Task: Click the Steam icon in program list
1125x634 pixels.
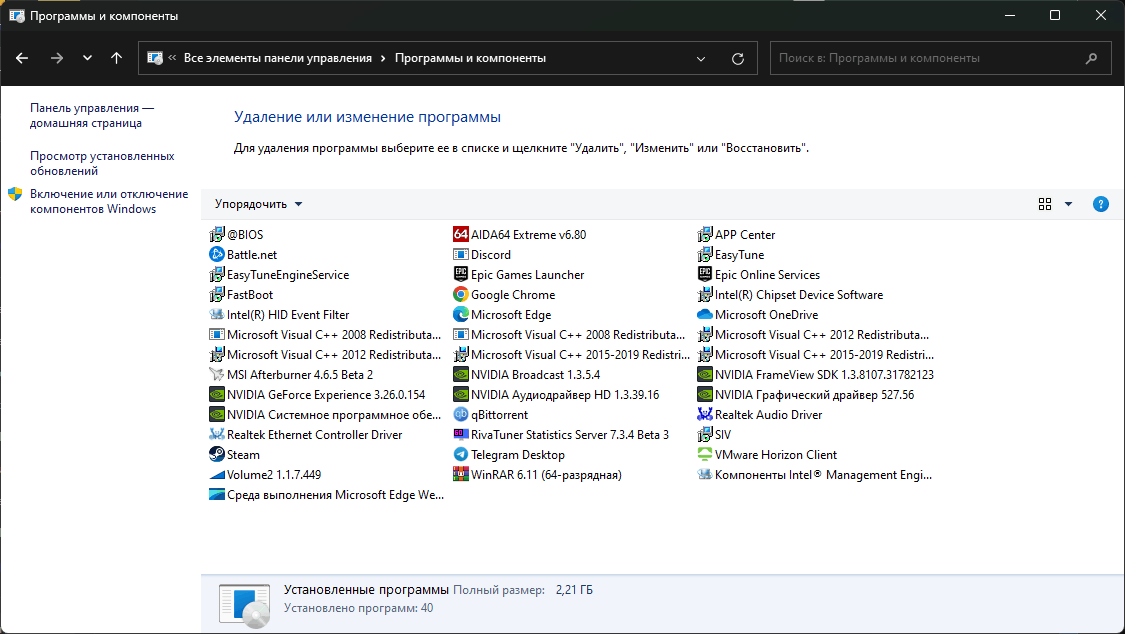Action: (x=217, y=455)
